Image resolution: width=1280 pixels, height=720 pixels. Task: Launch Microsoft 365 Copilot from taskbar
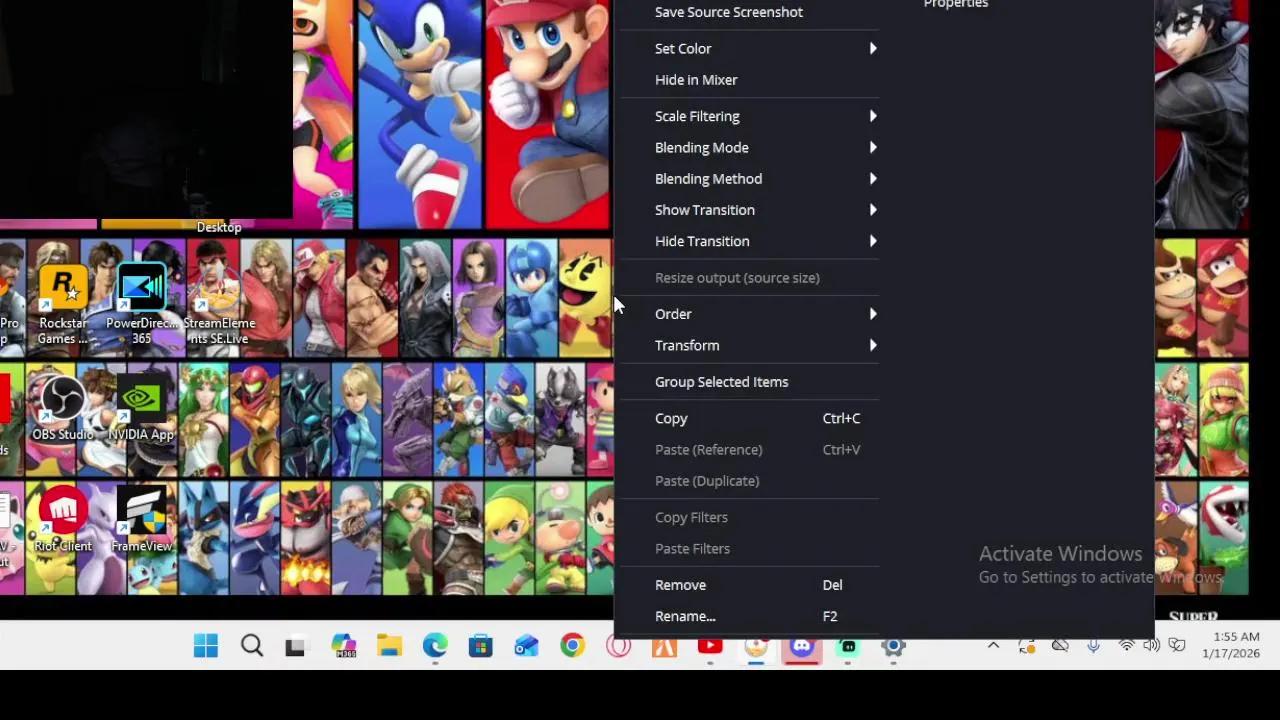[343, 647]
